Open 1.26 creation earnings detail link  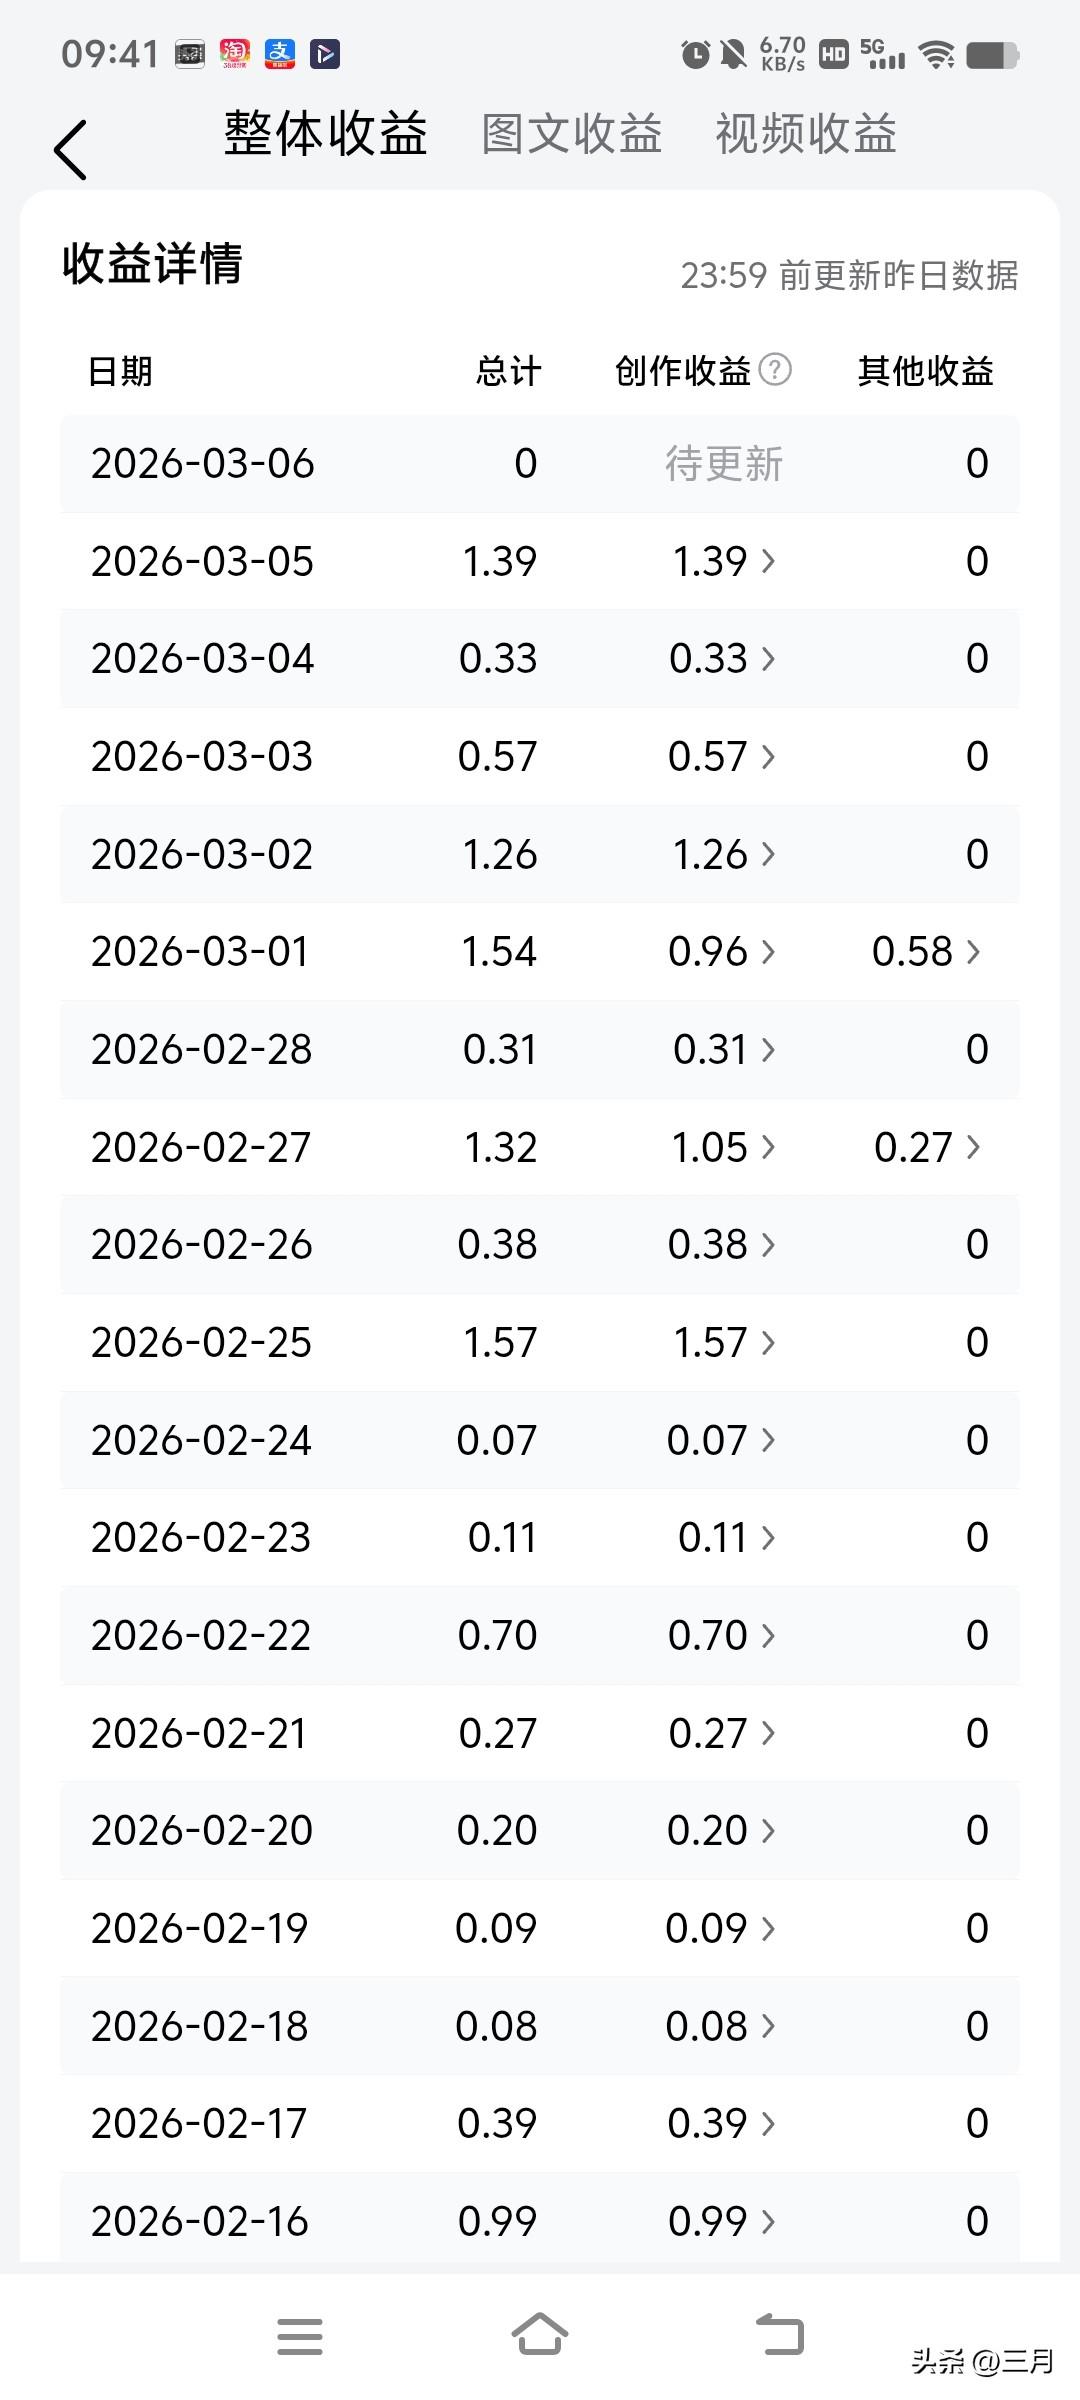(723, 855)
